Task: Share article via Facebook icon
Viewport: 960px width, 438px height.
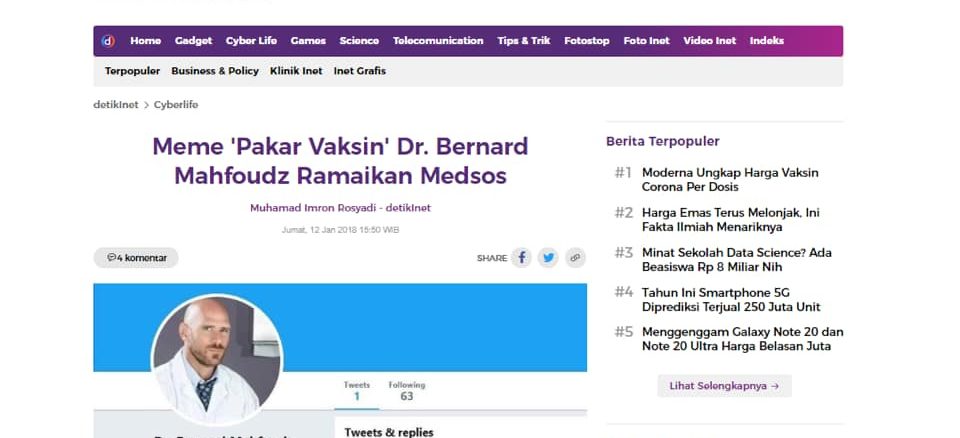Action: 522,258
